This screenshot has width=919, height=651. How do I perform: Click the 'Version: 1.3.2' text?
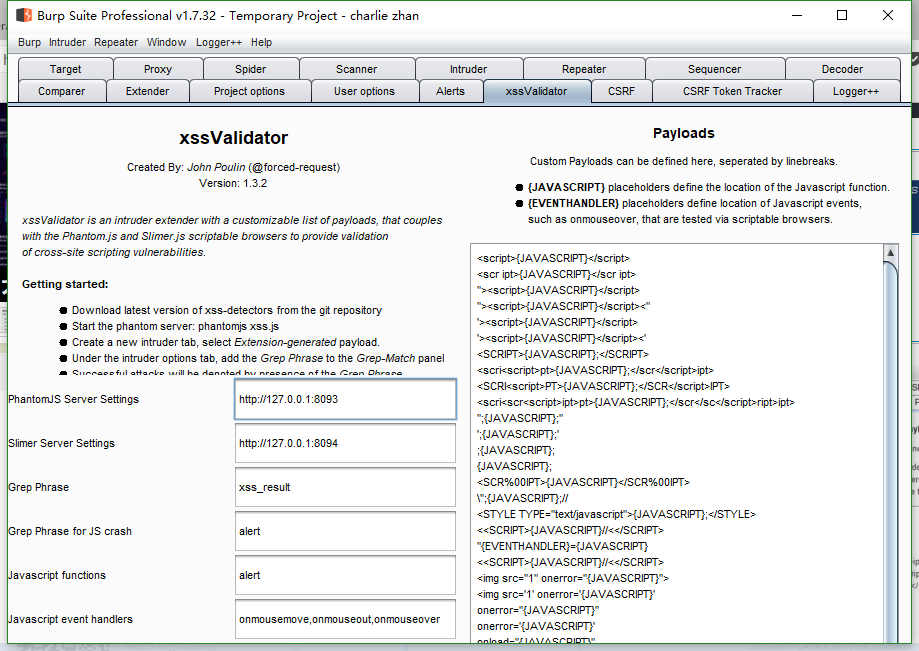[x=233, y=183]
